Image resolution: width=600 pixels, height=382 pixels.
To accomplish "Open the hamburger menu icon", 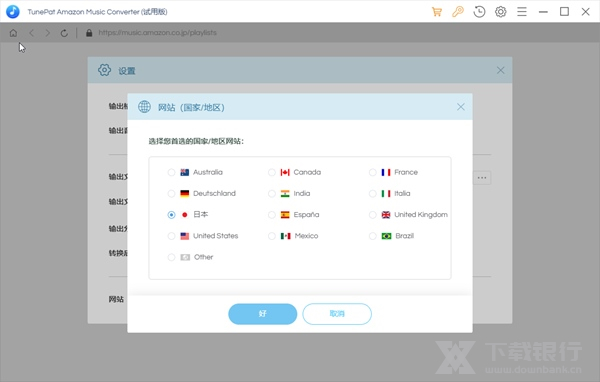I will coord(522,12).
